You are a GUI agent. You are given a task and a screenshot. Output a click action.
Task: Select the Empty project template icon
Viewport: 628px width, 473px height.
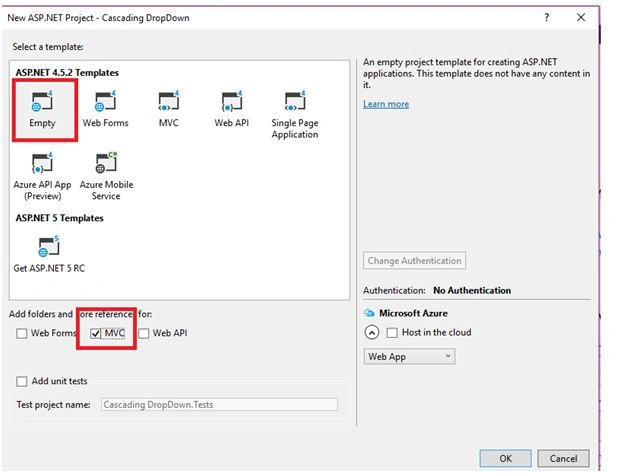[x=42, y=101]
